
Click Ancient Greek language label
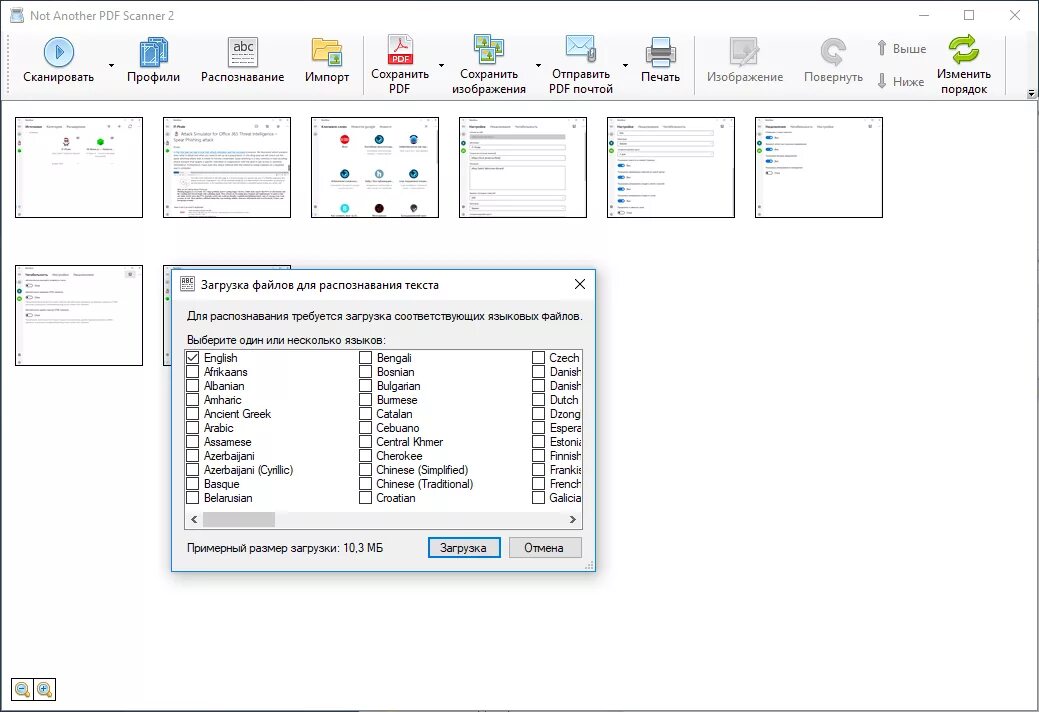click(x=237, y=414)
